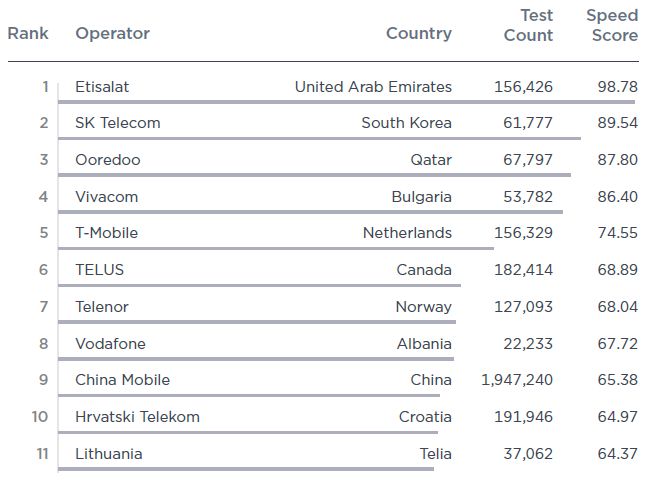Click the Telia country cell
The height and width of the screenshot is (481, 648).
click(435, 454)
